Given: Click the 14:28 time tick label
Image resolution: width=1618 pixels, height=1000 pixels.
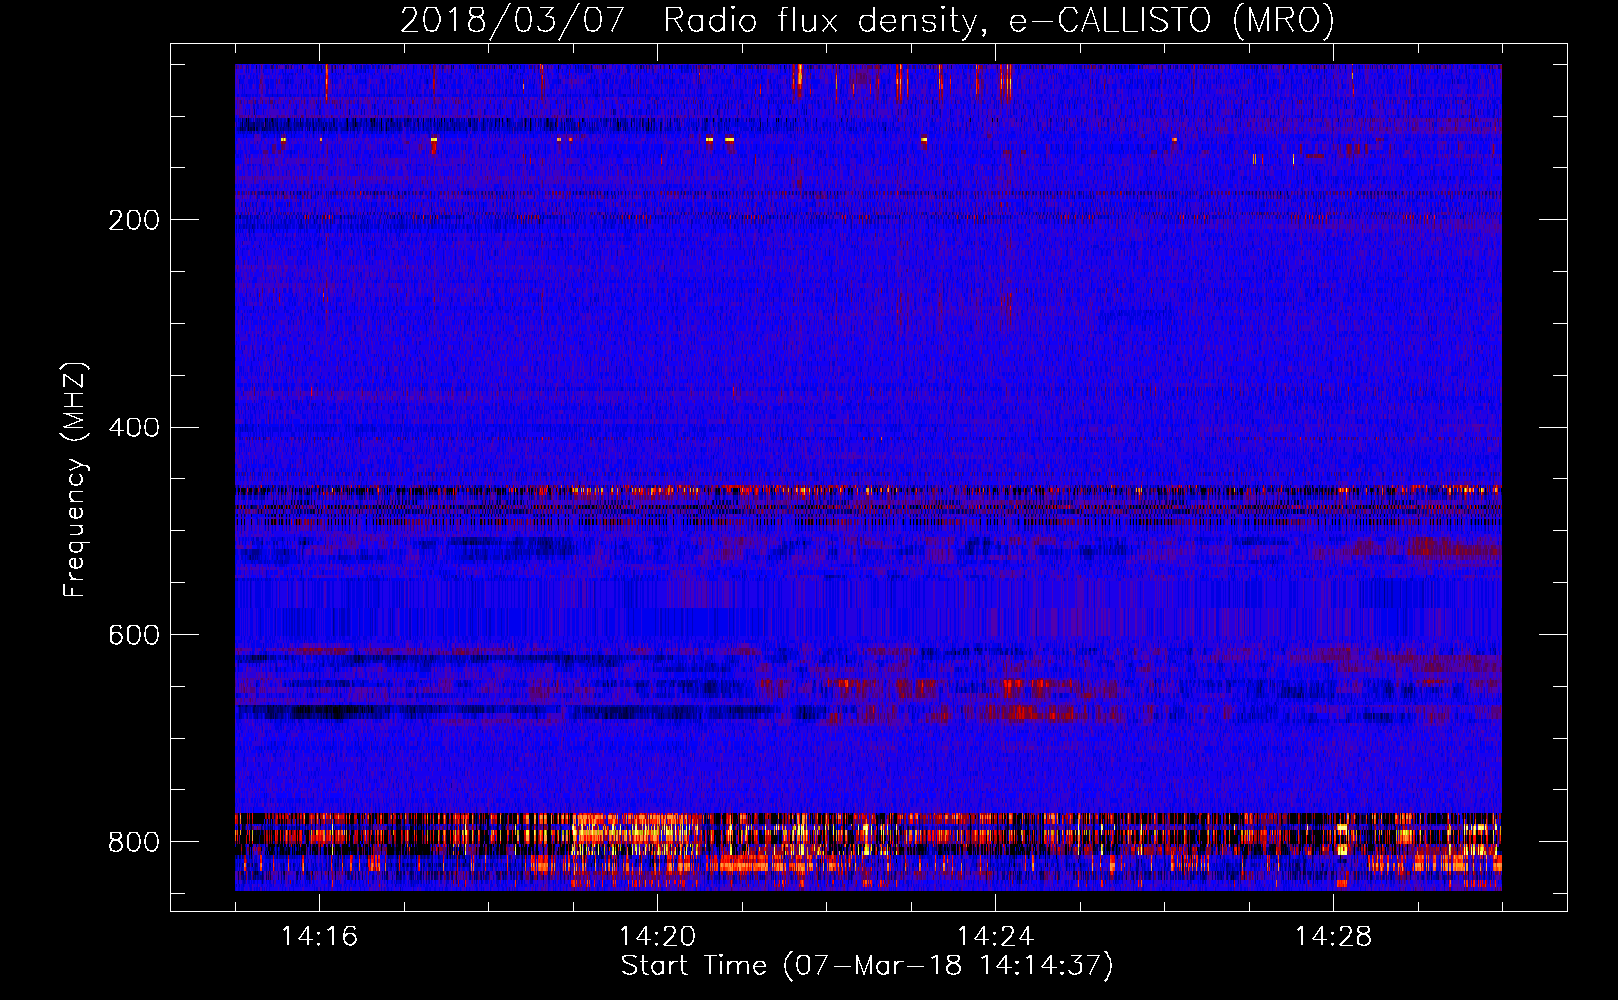Looking at the screenshot, I should pyautogui.click(x=1333, y=937).
